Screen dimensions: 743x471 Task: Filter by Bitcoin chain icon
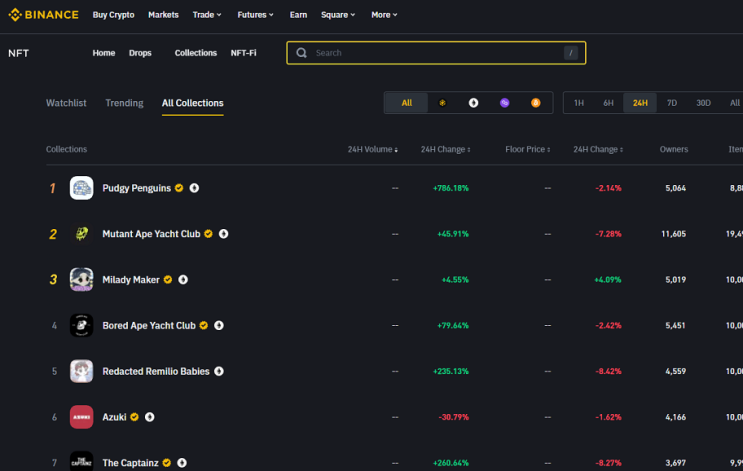(x=535, y=103)
